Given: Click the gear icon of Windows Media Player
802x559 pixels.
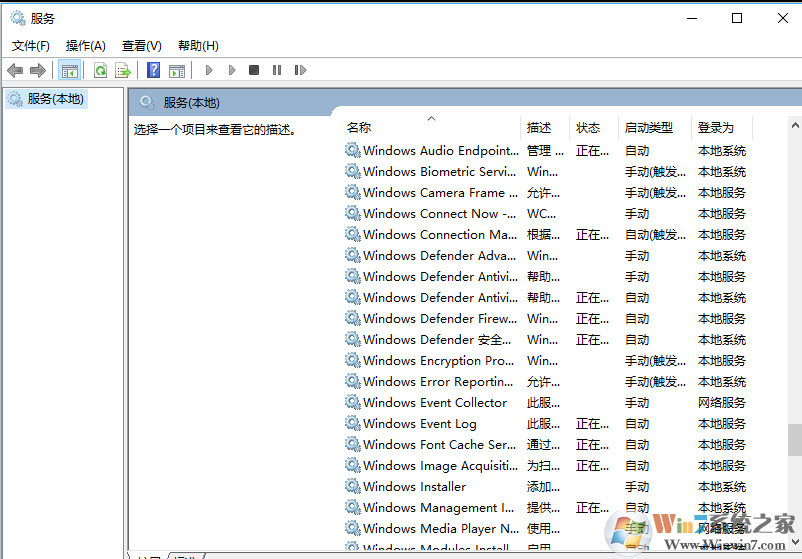Looking at the screenshot, I should pyautogui.click(x=352, y=528).
